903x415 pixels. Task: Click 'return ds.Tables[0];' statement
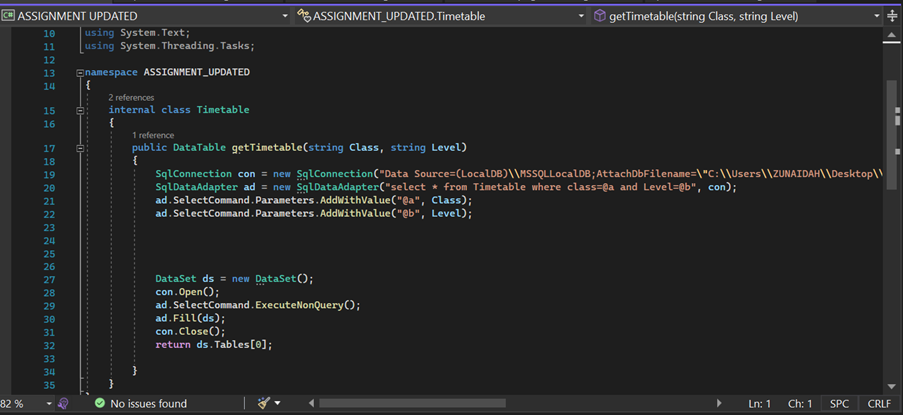[x=214, y=345]
